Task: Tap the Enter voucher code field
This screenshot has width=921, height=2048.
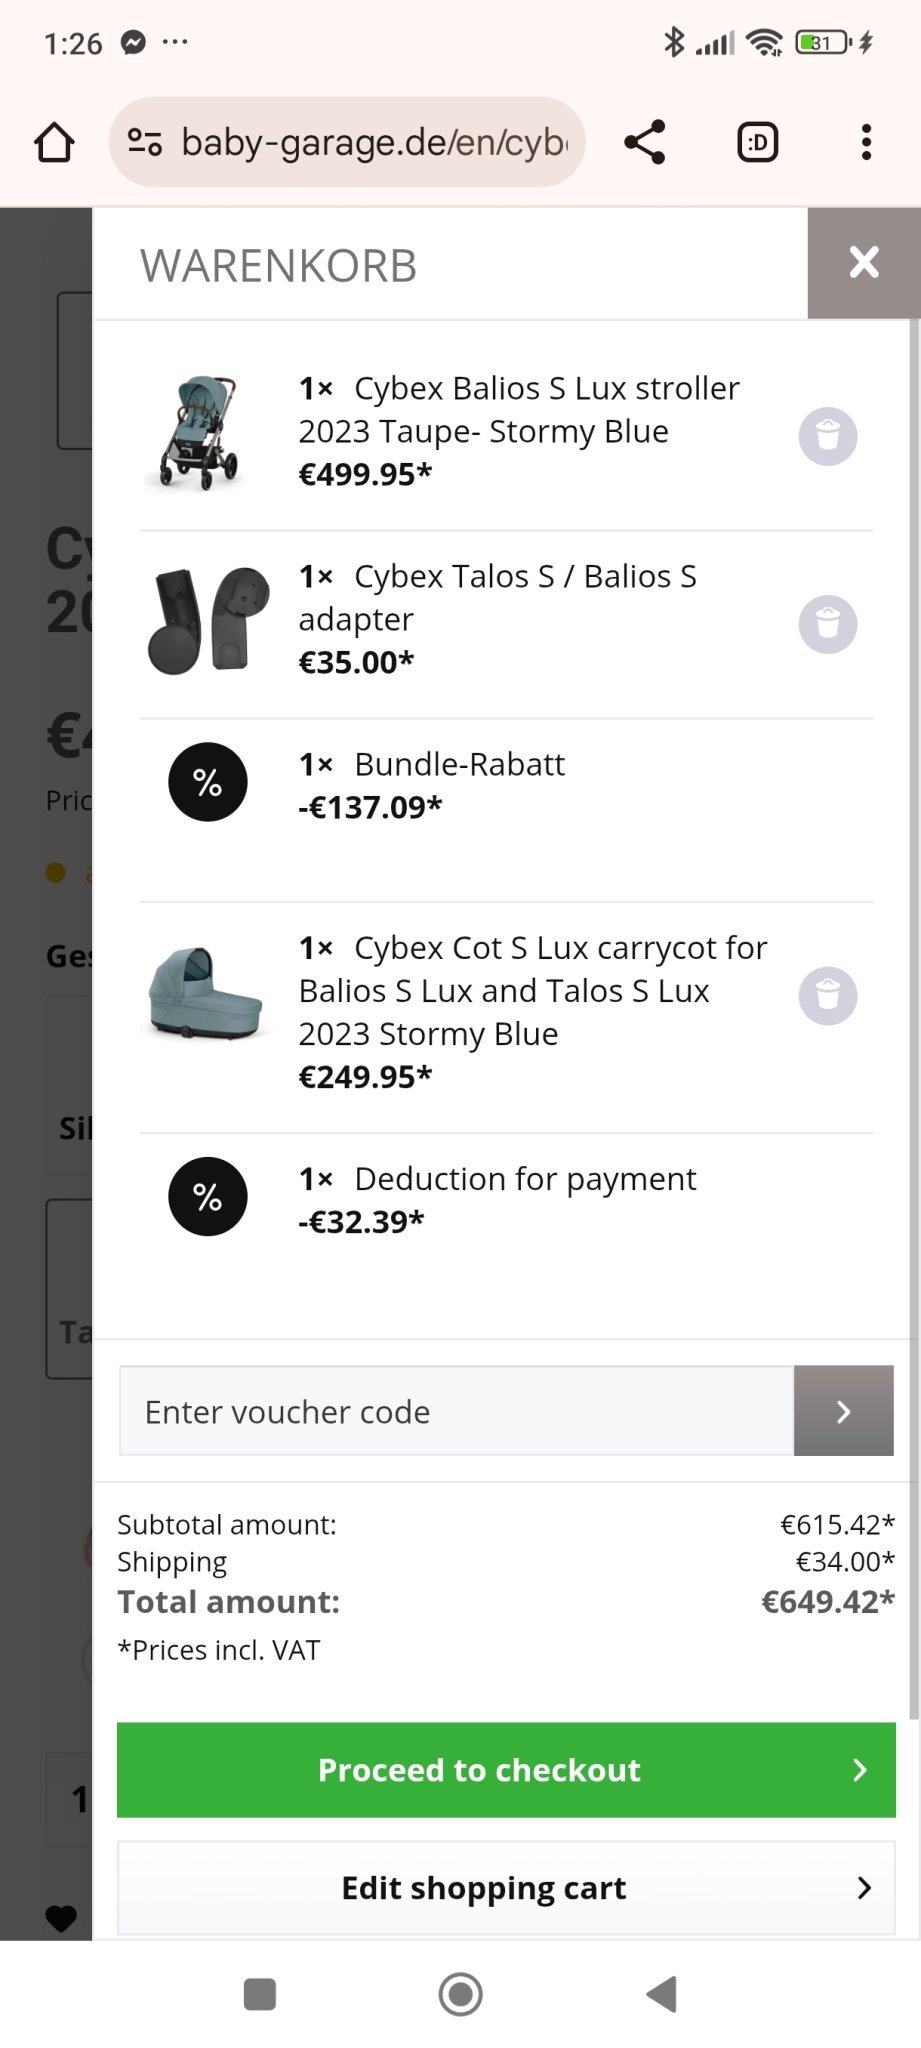Action: pyautogui.click(x=456, y=1411)
